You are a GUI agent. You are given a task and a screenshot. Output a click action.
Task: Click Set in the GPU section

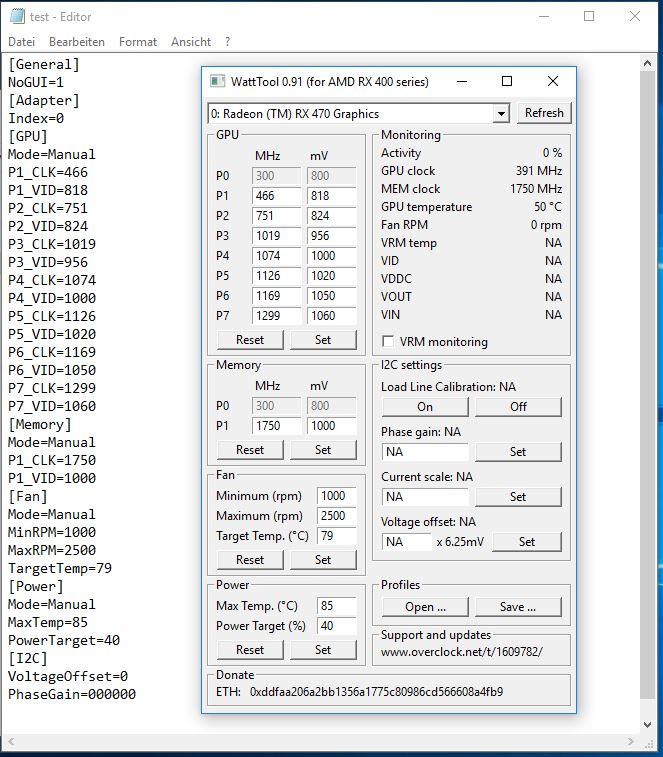click(323, 340)
